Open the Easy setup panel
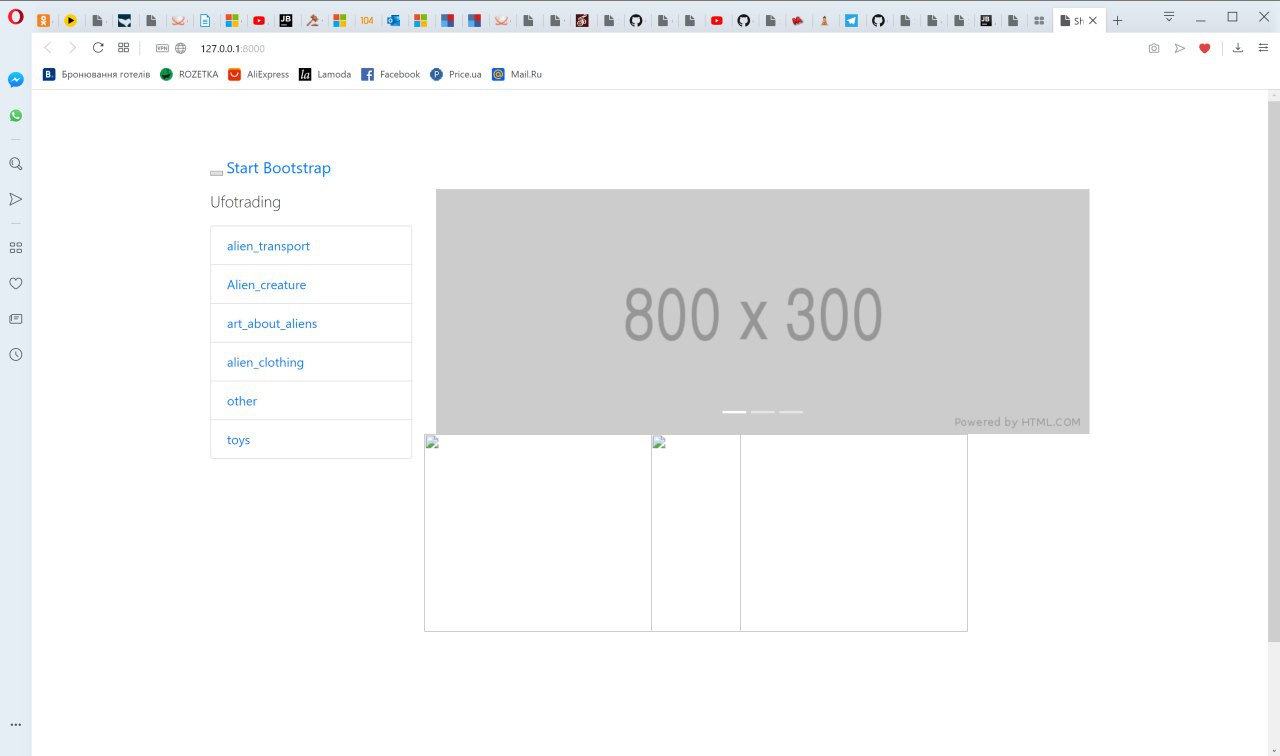 pyautogui.click(x=1263, y=48)
